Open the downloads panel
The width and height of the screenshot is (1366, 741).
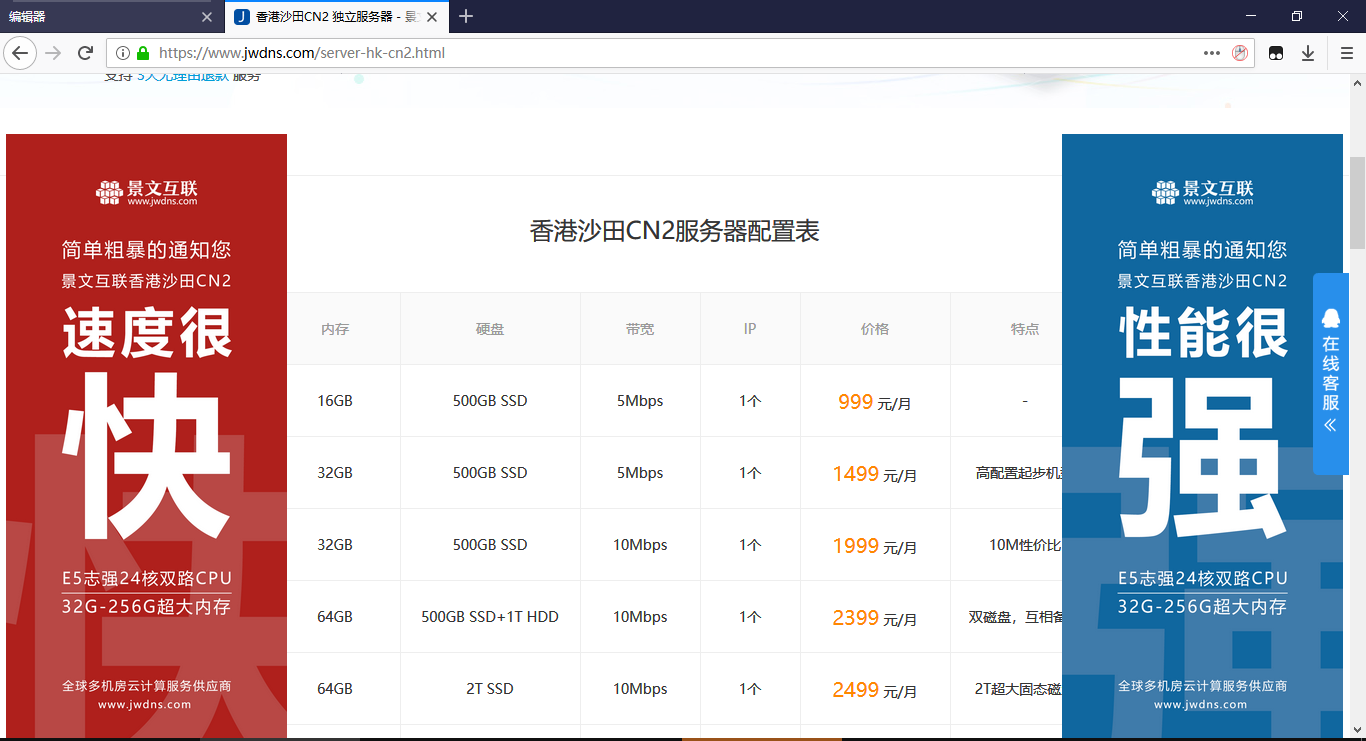(1307, 54)
